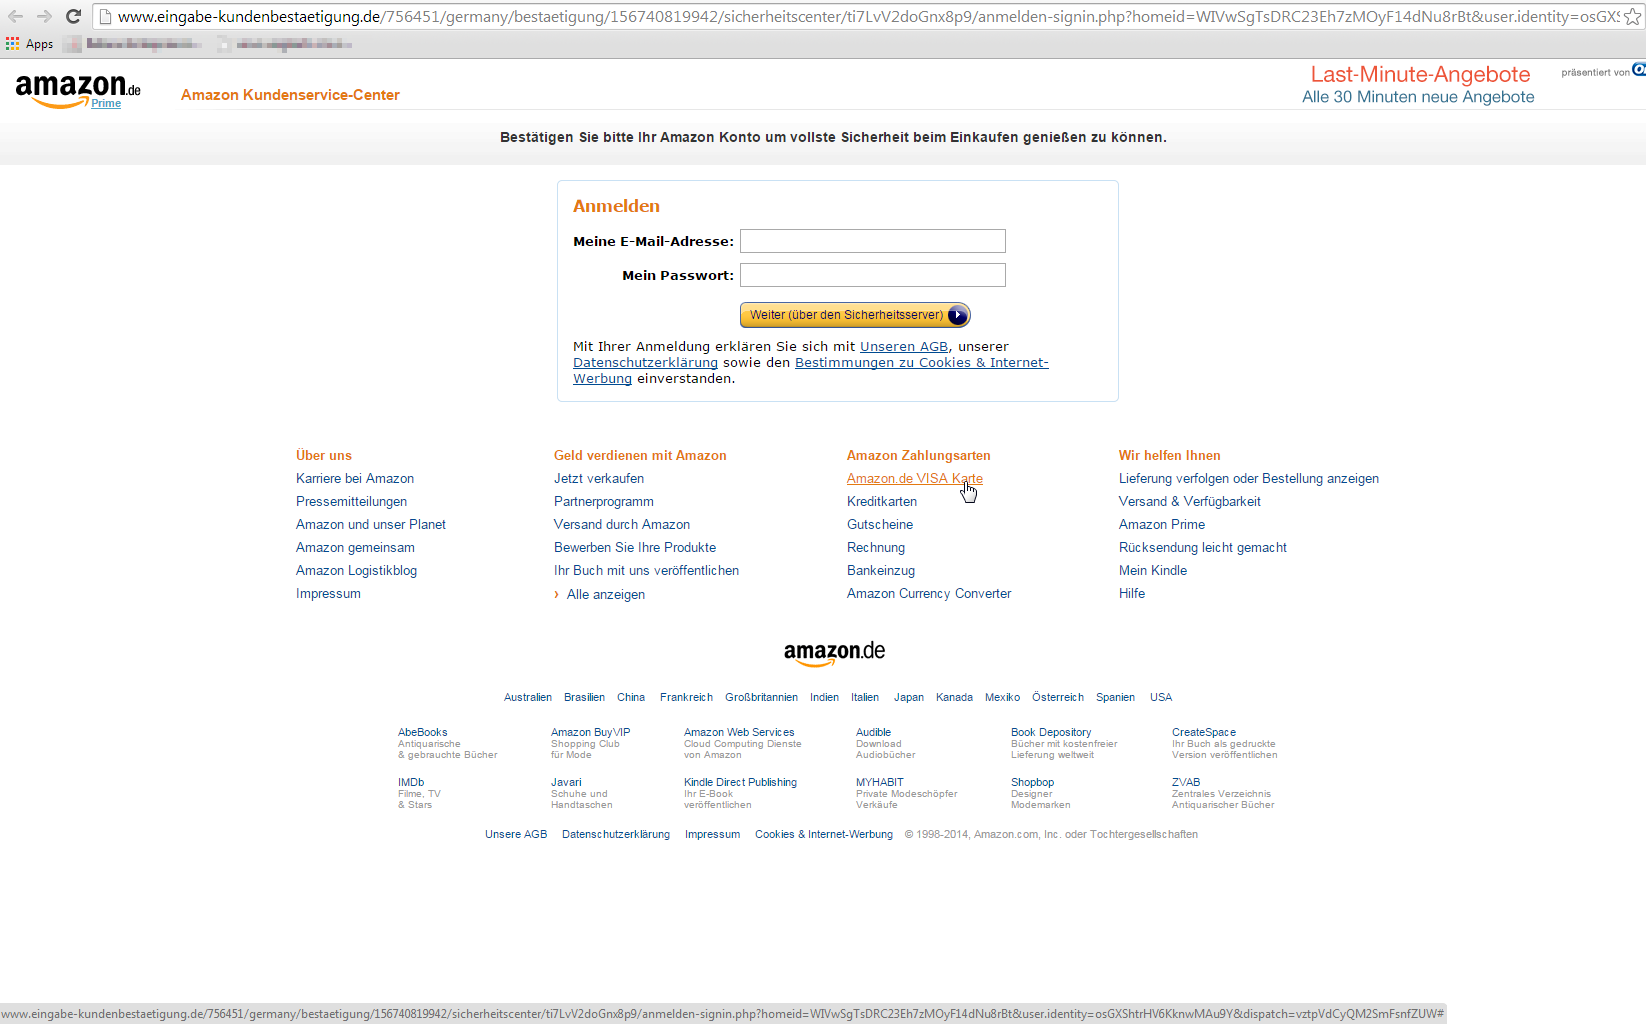This screenshot has height=1024, width=1646.
Task: Click the amazon.de footer logo
Action: [x=834, y=653]
